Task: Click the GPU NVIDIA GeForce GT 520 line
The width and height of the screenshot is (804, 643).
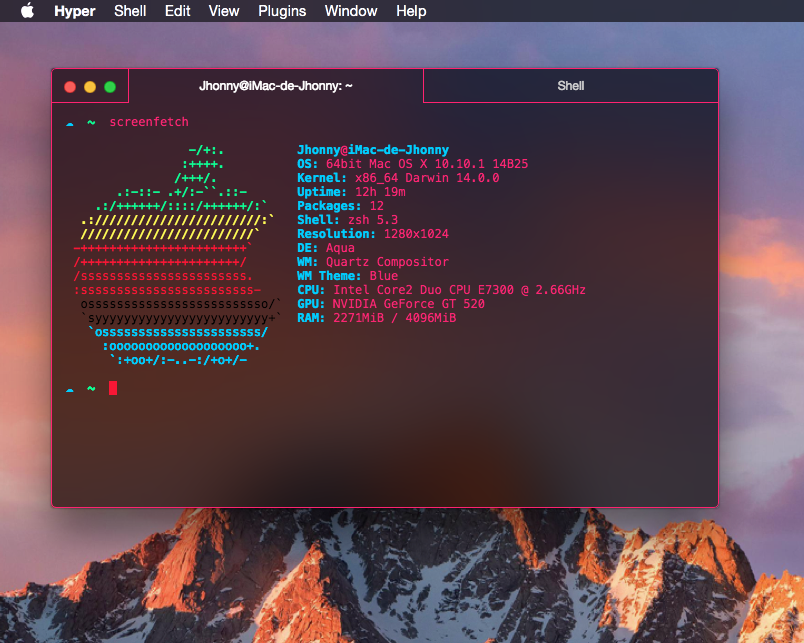Action: tap(391, 304)
